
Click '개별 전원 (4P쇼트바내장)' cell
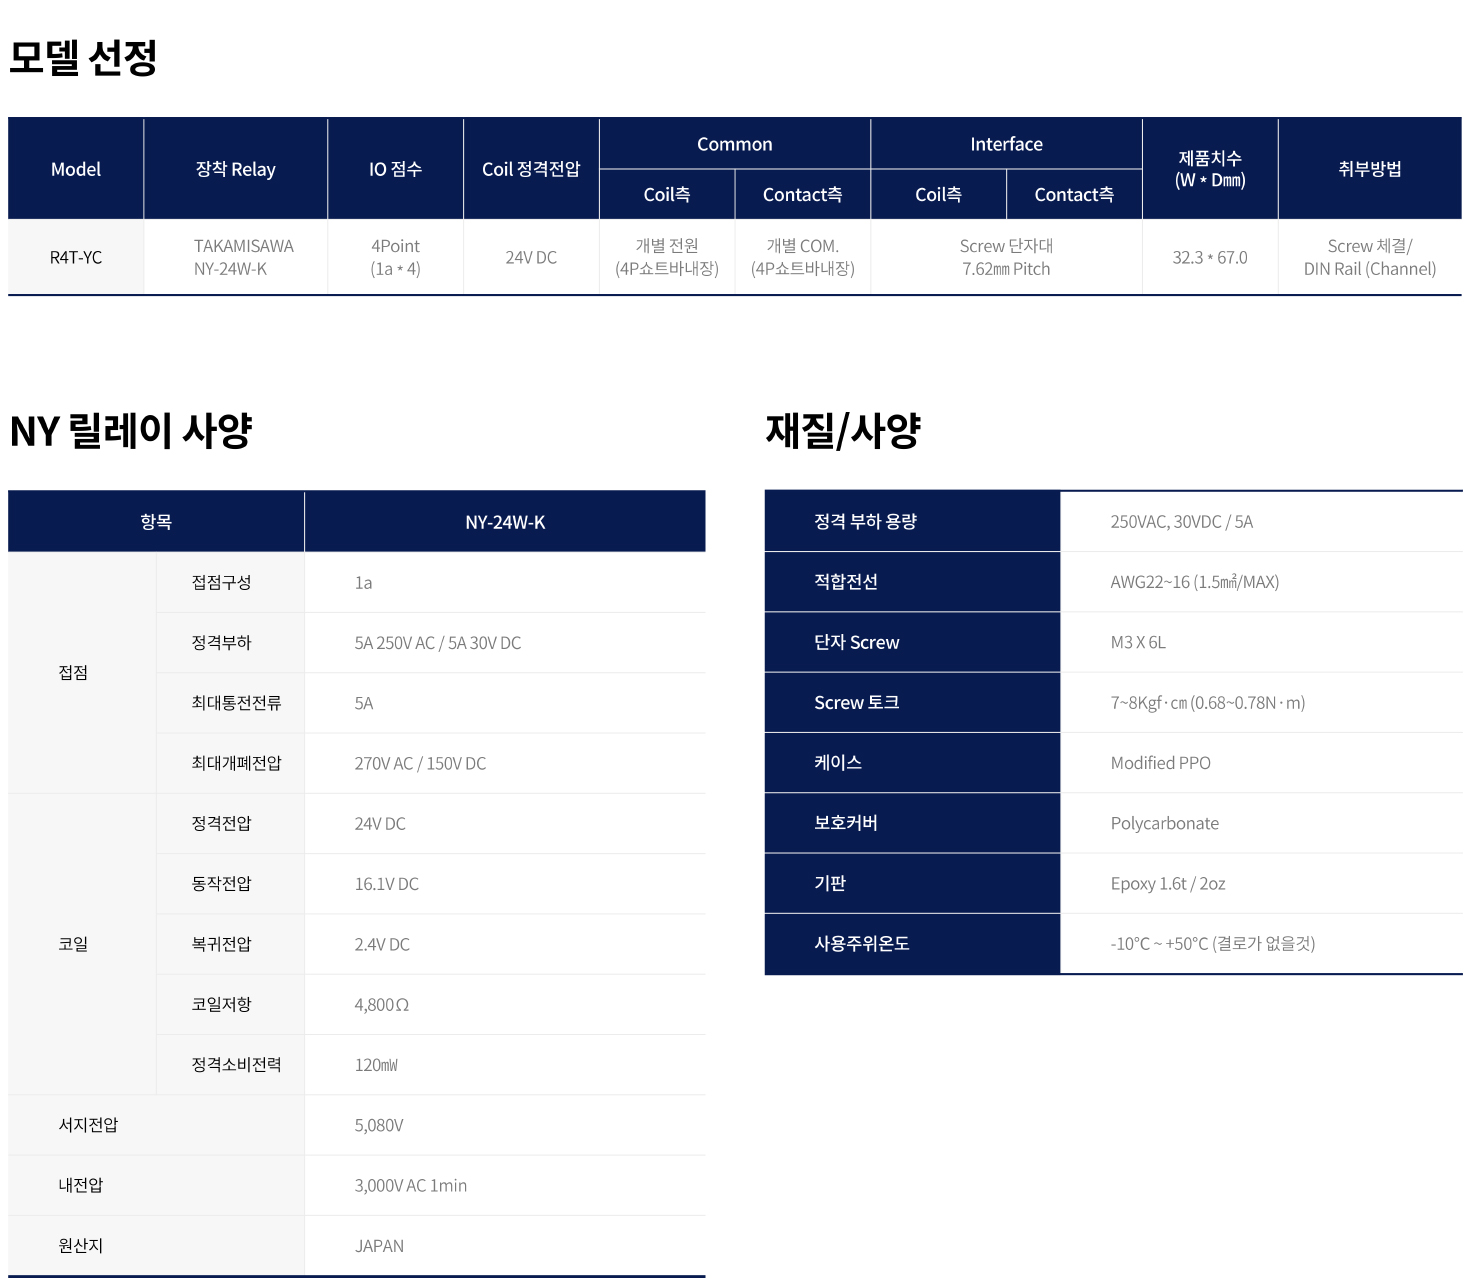[667, 257]
